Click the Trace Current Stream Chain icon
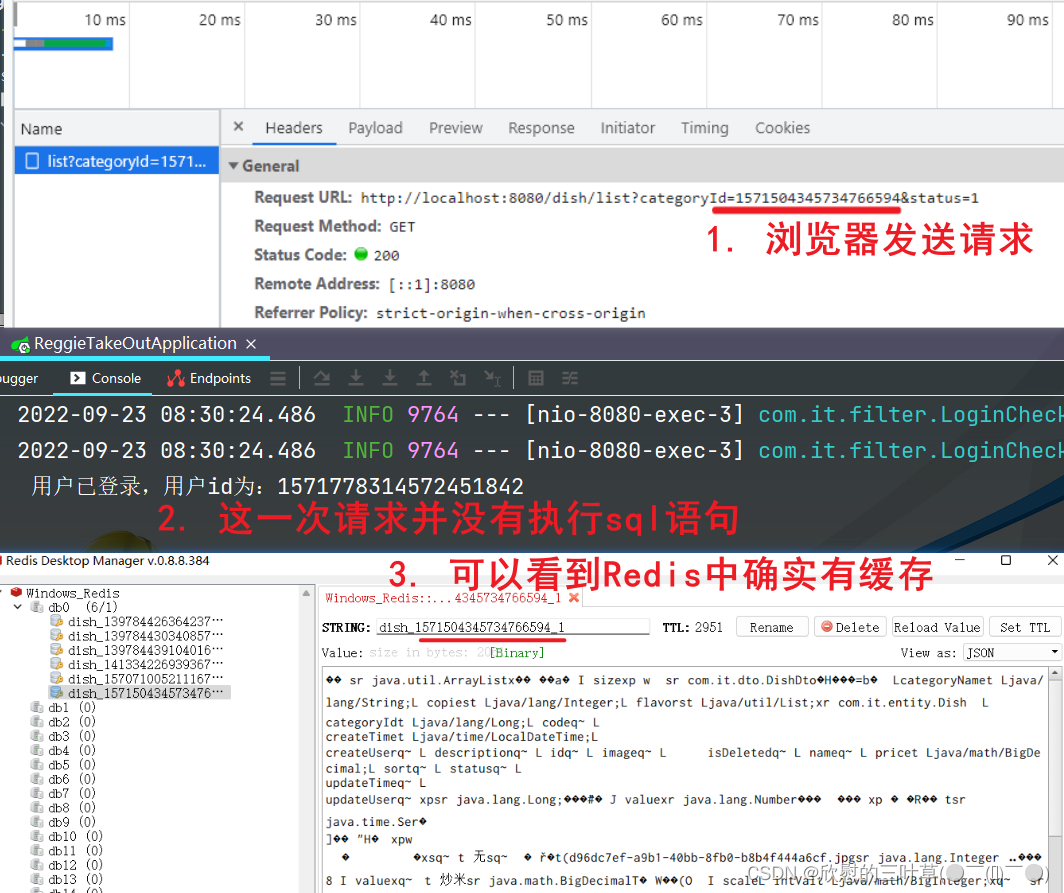Screen dimensions: 1064x893 tap(569, 378)
